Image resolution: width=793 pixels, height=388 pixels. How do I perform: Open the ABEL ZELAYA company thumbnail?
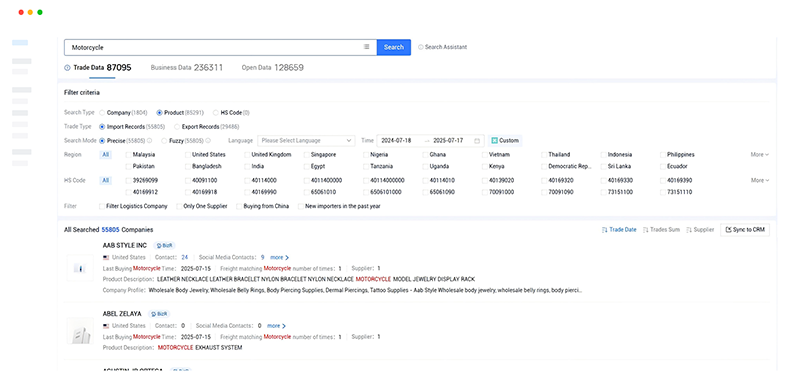[x=80, y=331]
